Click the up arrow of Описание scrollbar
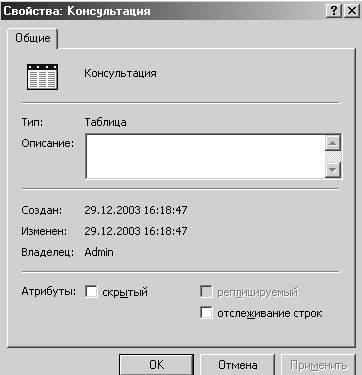The height and width of the screenshot is (375, 362). [x=333, y=143]
